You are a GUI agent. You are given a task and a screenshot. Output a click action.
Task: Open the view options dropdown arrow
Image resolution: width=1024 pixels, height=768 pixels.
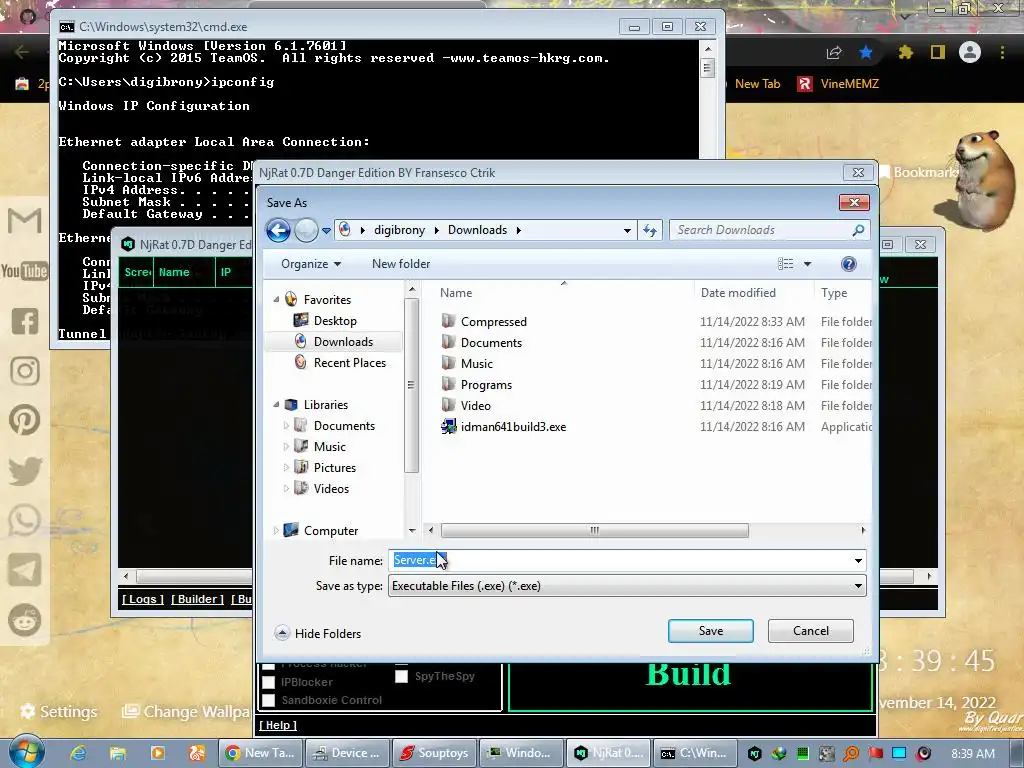coord(807,264)
